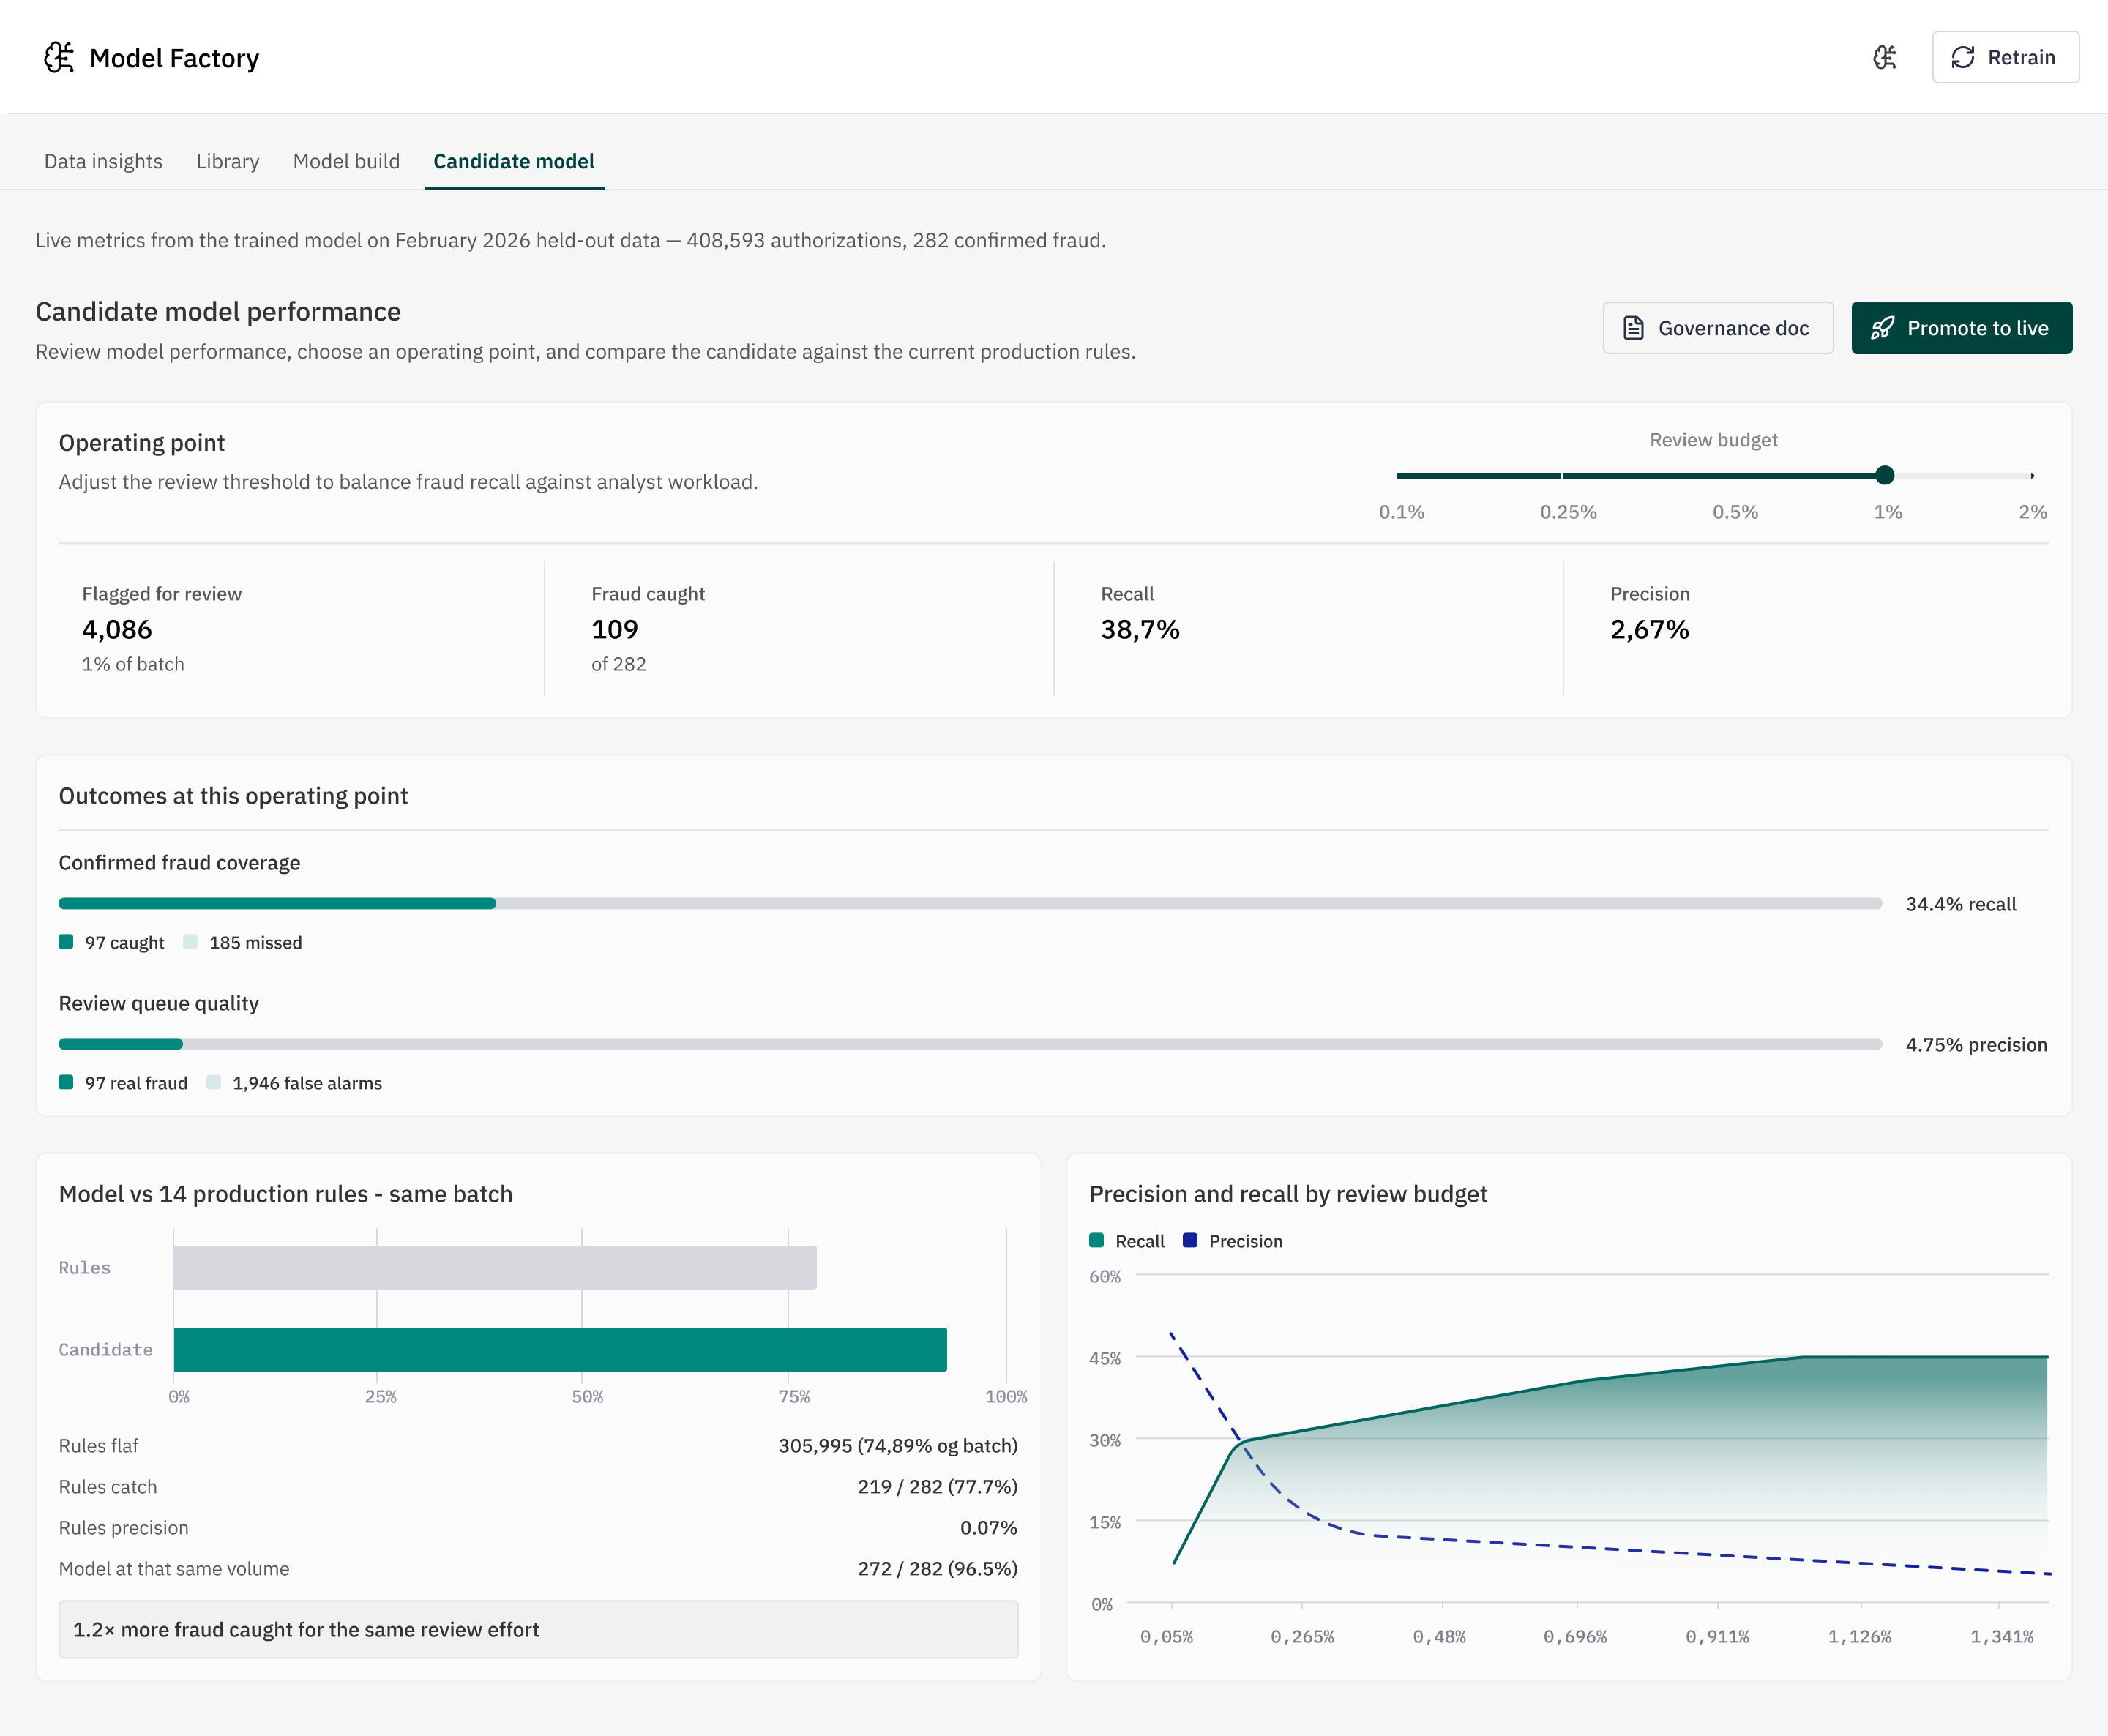Set review budget to 0.25% tick

[1562, 475]
